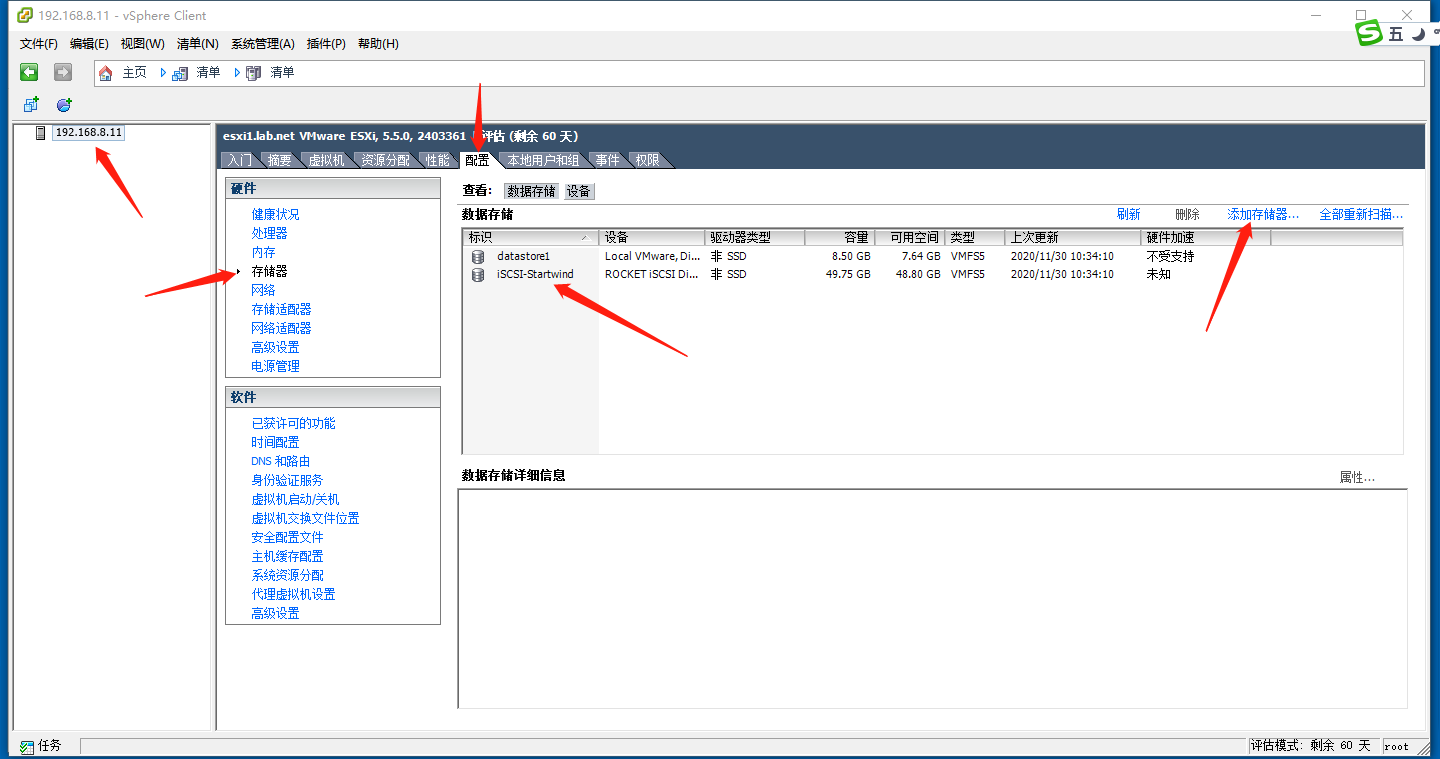Open 虚拟机启动/关机 in software list
The image size is (1440, 759).
click(x=295, y=499)
